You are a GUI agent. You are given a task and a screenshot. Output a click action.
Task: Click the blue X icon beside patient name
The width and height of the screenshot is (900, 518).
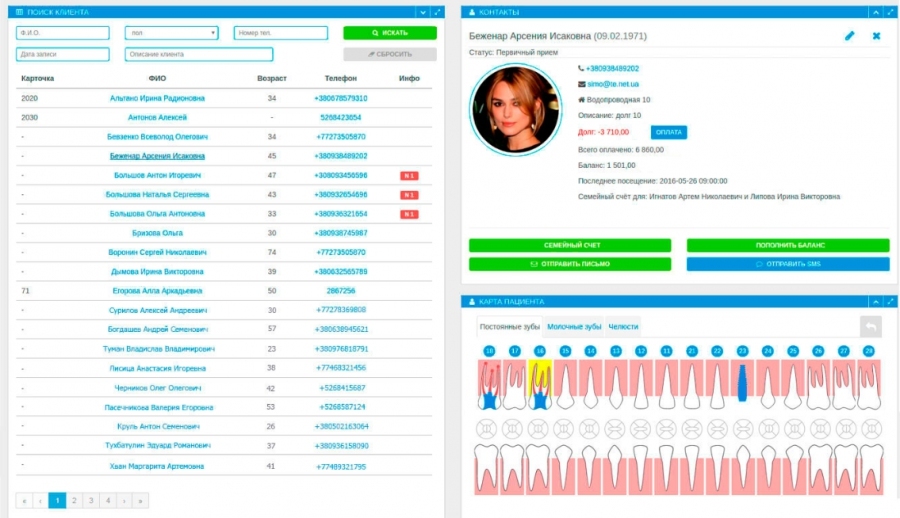coord(876,36)
